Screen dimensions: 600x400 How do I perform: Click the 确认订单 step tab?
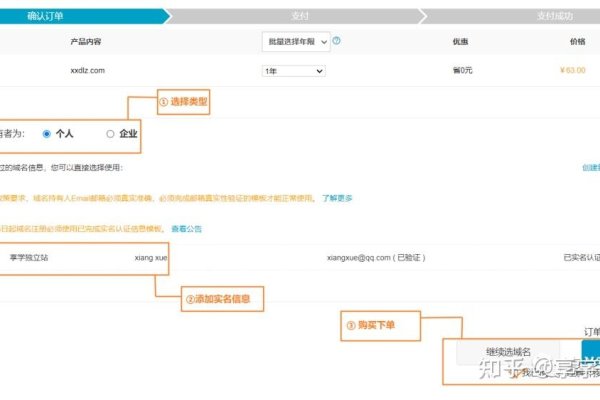click(84, 16)
